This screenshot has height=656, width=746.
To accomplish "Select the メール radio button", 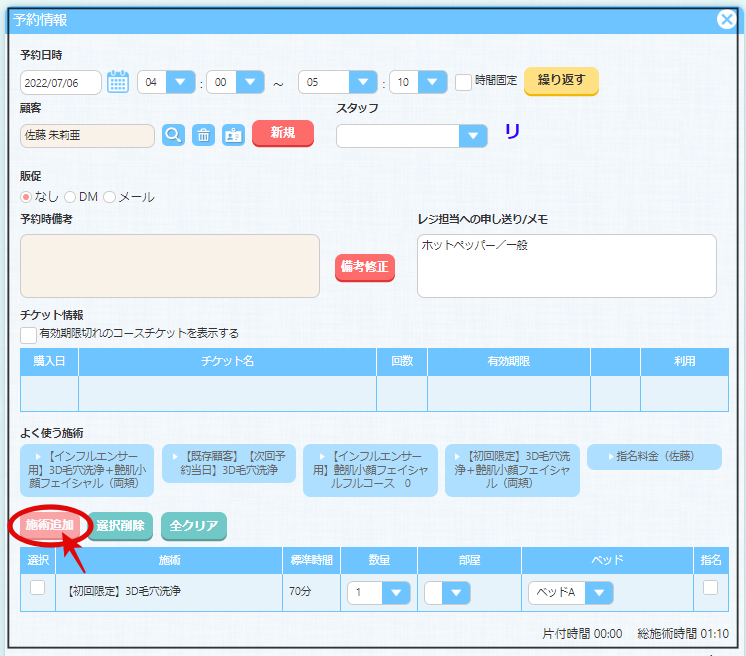I will pyautogui.click(x=110, y=197).
